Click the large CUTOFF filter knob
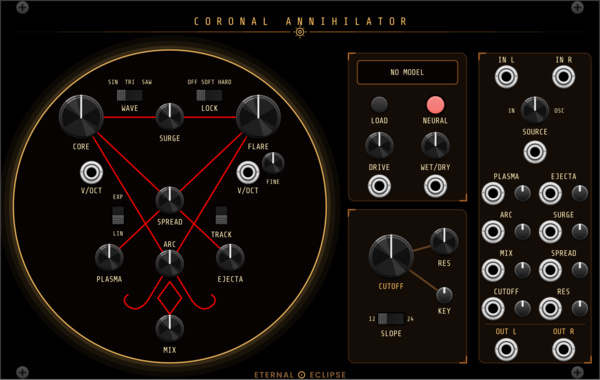 click(391, 256)
